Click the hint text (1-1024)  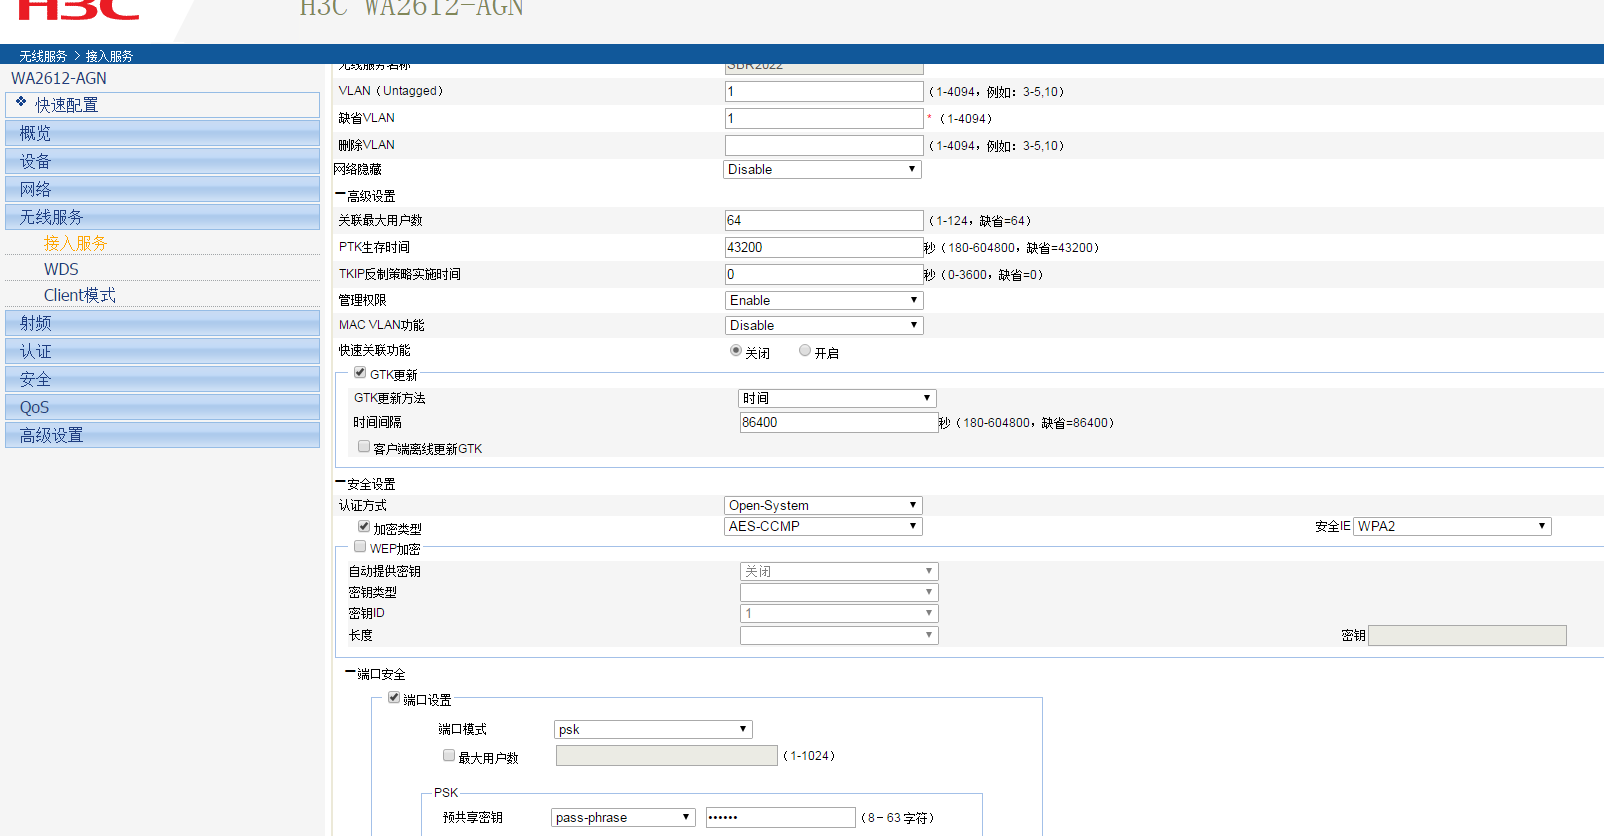[x=809, y=756]
